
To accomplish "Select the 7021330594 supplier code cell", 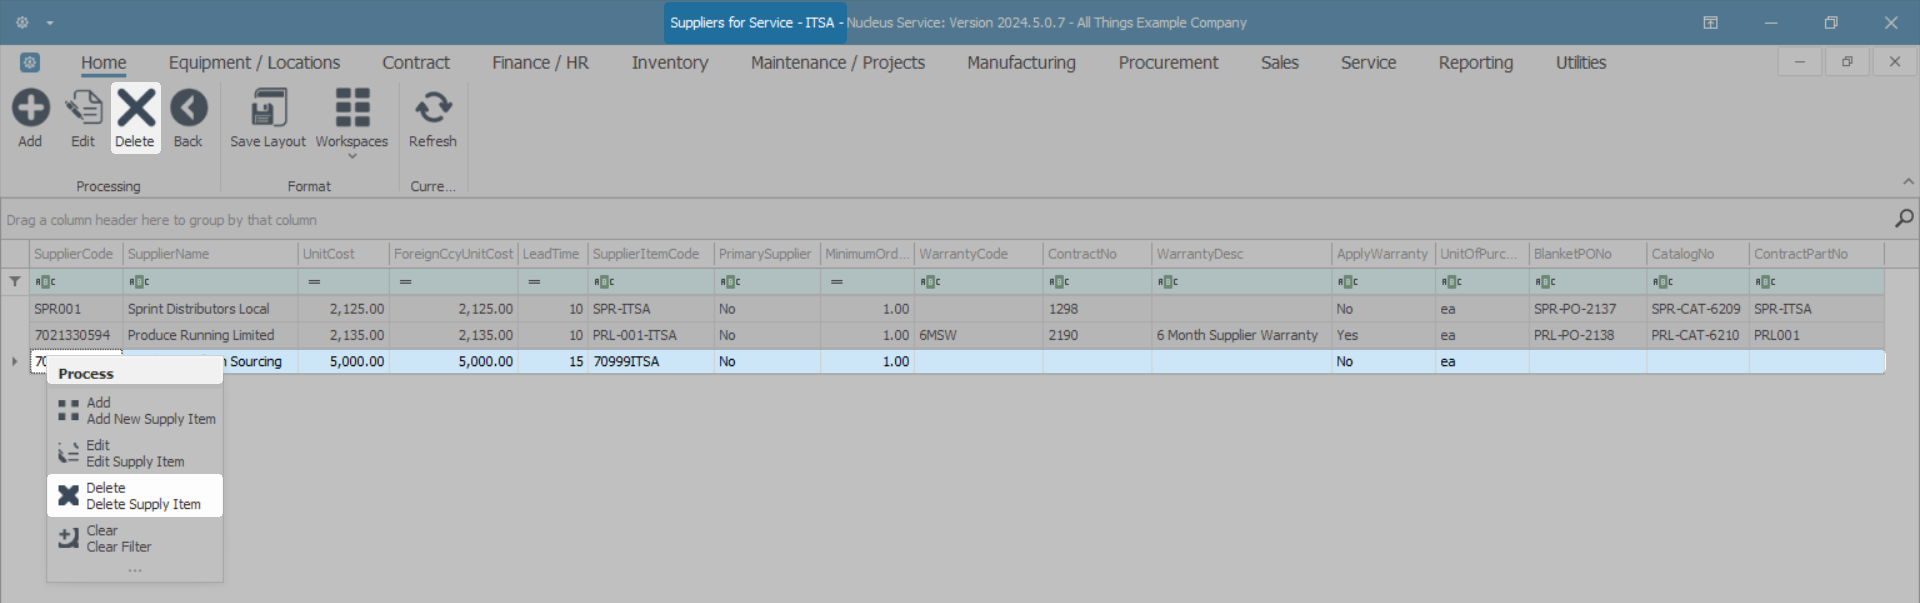I will pyautogui.click(x=76, y=335).
